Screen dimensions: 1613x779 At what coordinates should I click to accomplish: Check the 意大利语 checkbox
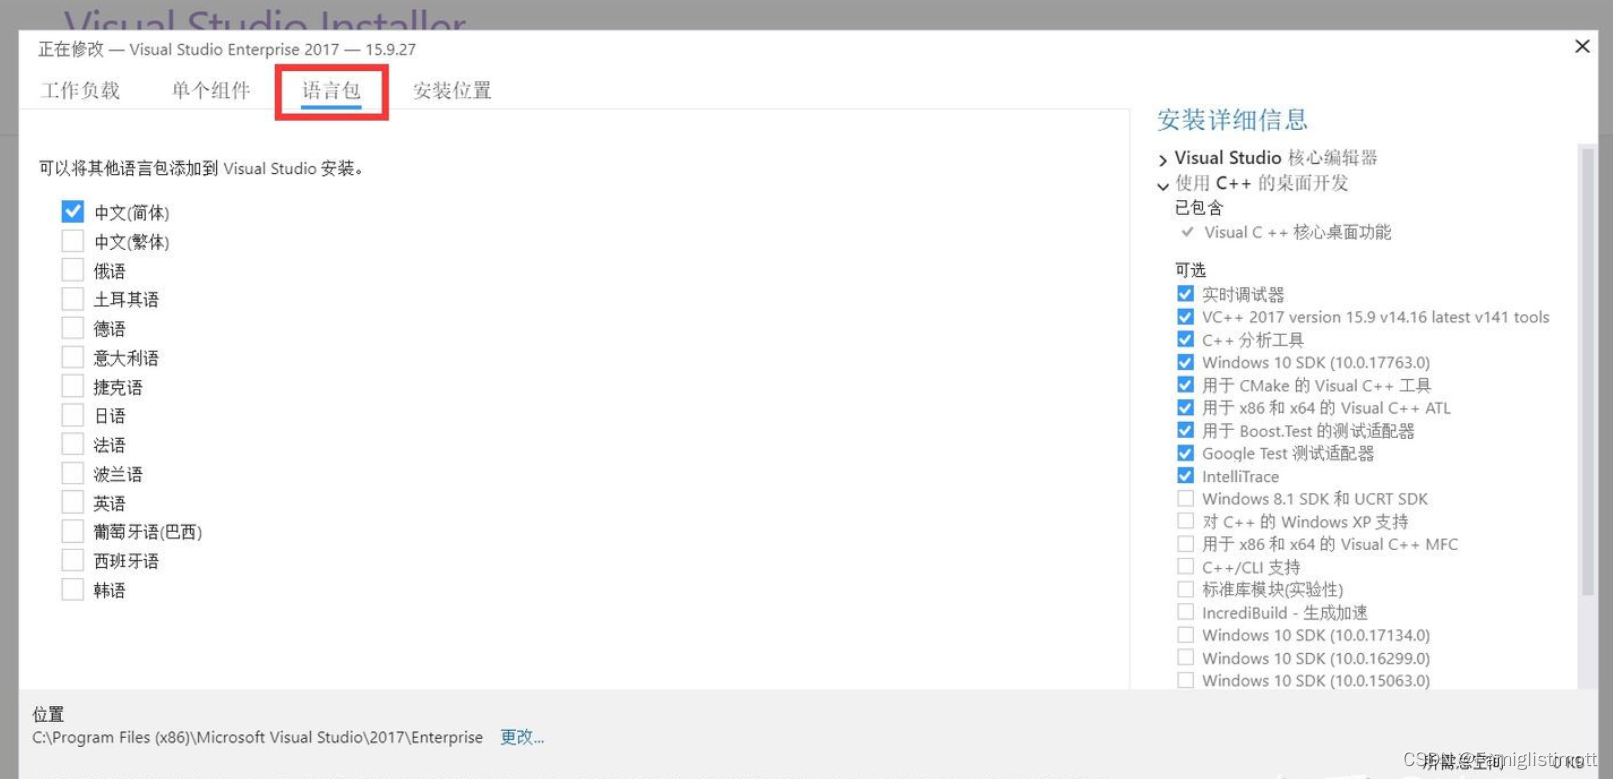pos(72,357)
